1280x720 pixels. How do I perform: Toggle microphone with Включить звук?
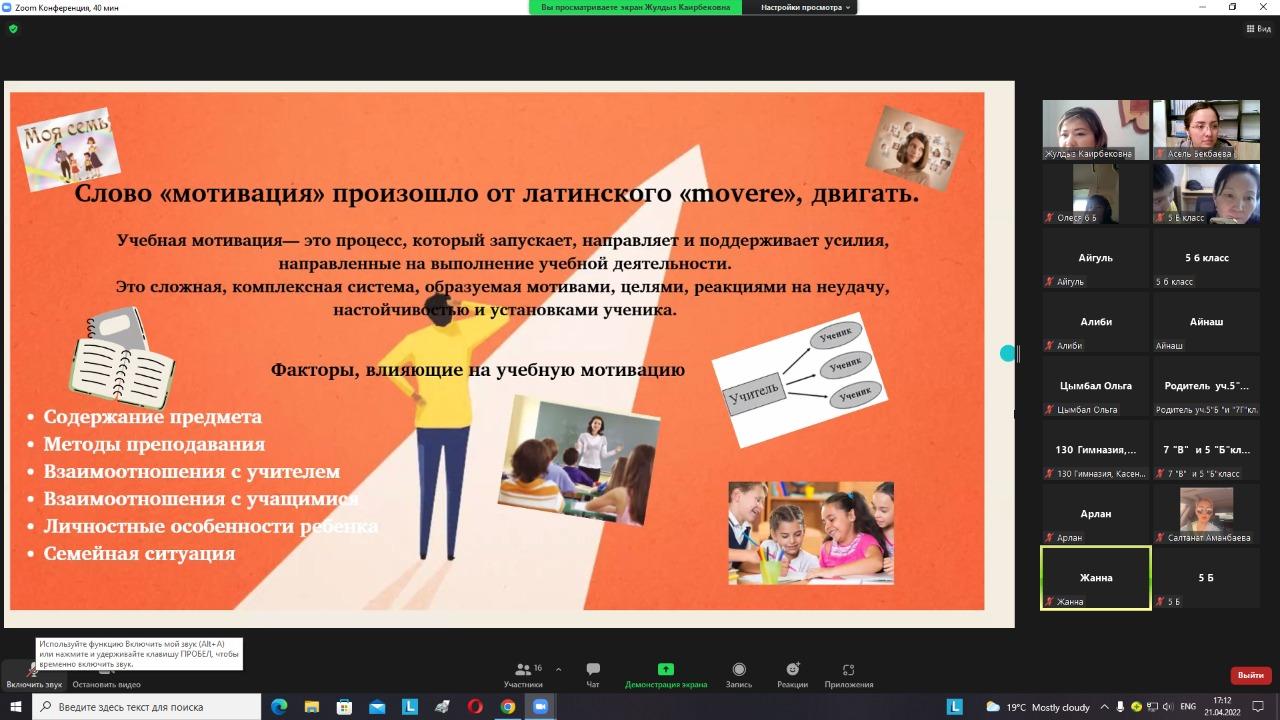tap(33, 675)
